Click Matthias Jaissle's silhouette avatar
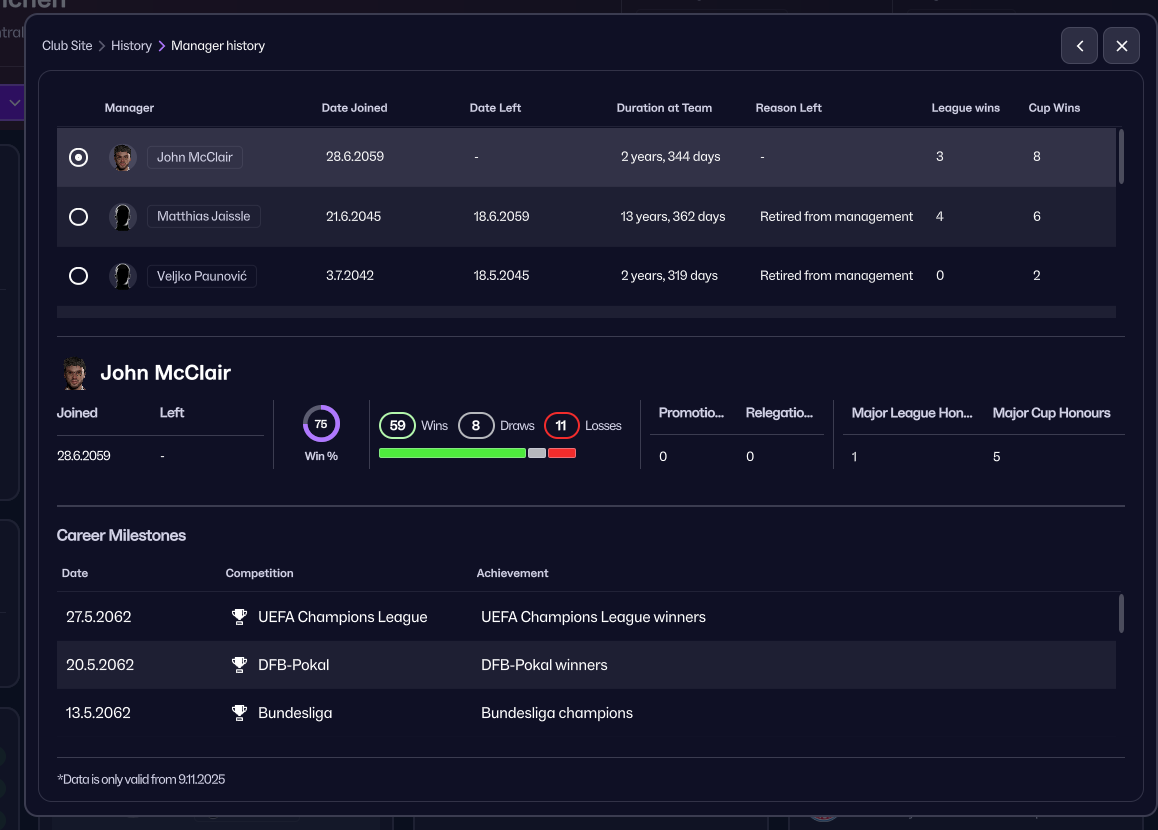 (x=123, y=217)
